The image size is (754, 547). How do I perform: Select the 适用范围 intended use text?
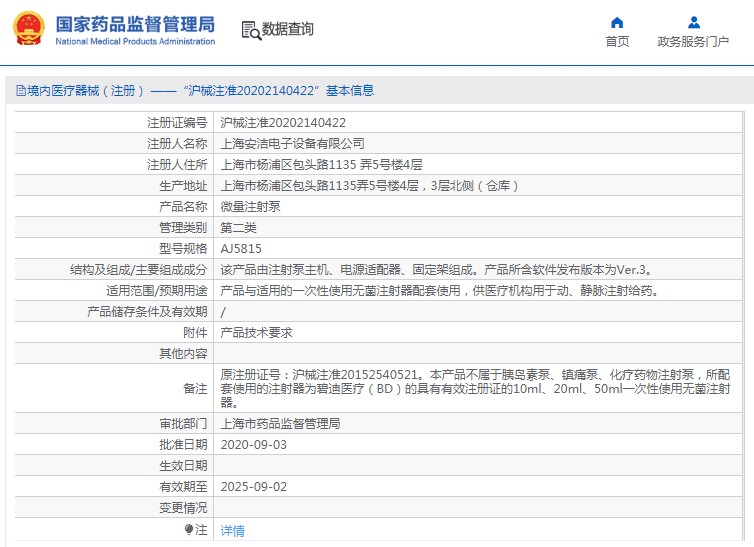point(440,291)
